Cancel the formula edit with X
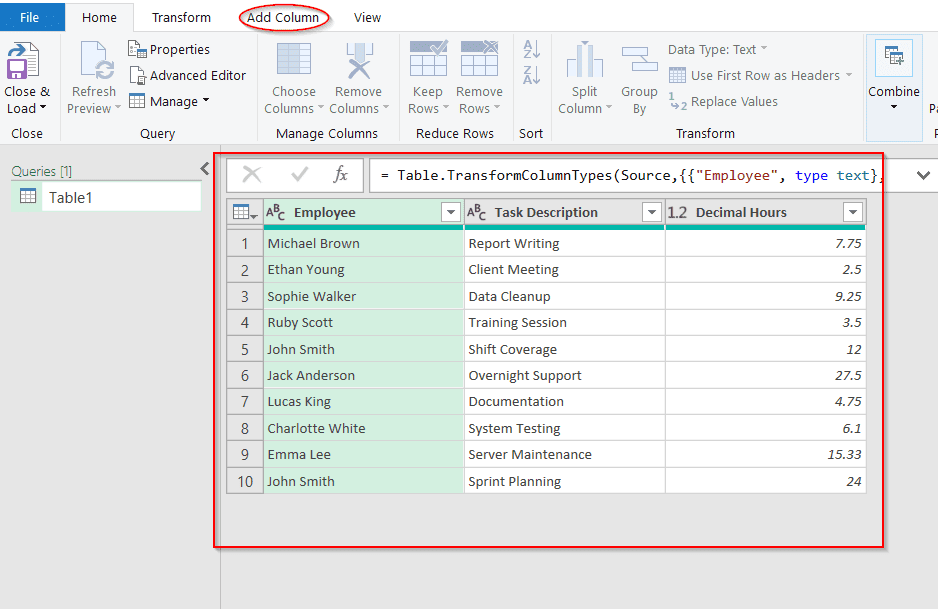 (x=252, y=175)
